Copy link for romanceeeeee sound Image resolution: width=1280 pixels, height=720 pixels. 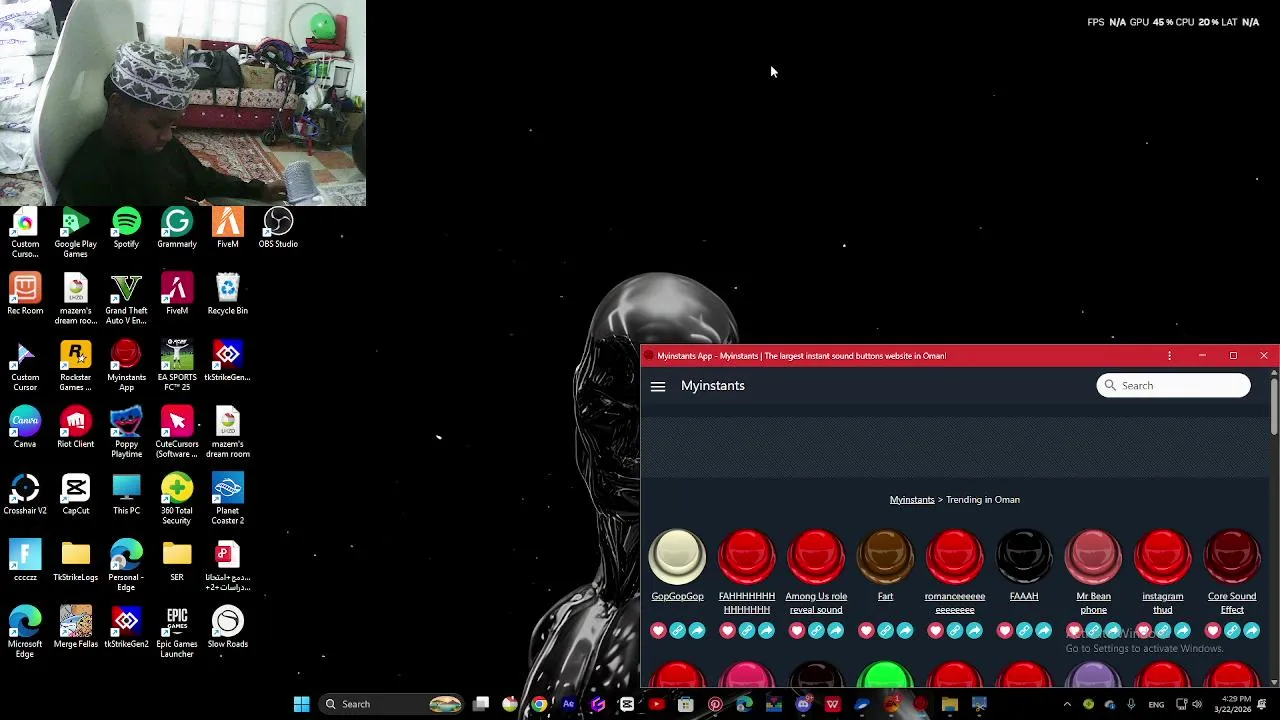tap(955, 630)
